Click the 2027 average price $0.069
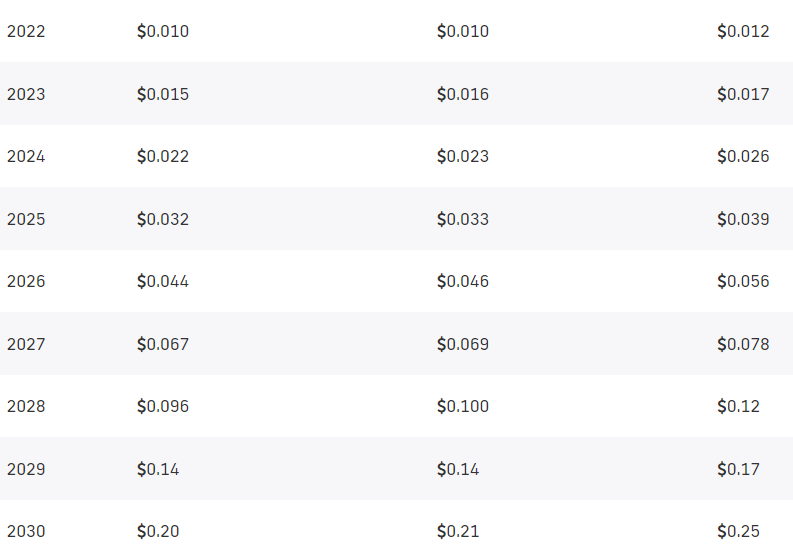Screen dimensions: 793x560 tap(463, 344)
